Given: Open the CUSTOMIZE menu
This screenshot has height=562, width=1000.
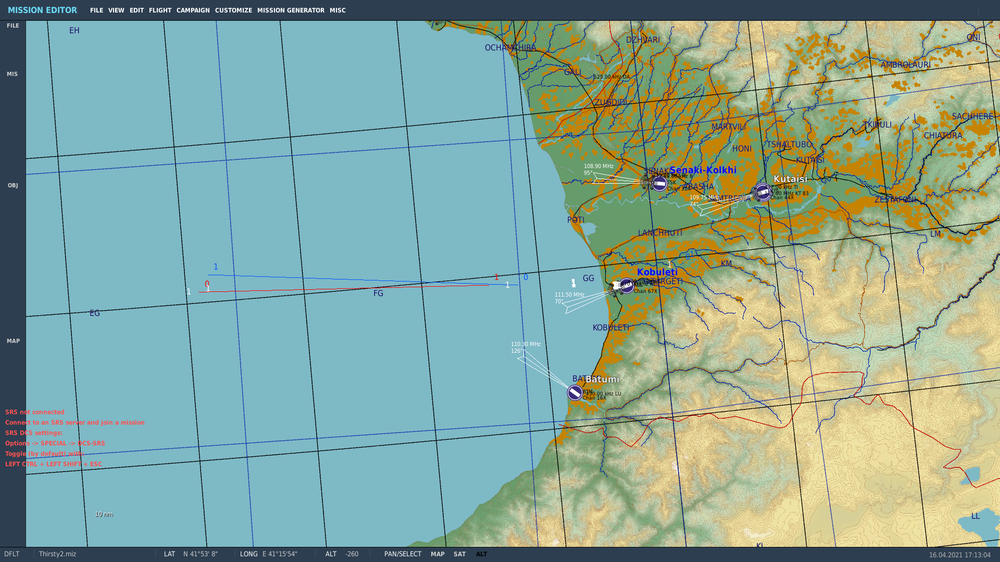Looking at the screenshot, I should (233, 10).
